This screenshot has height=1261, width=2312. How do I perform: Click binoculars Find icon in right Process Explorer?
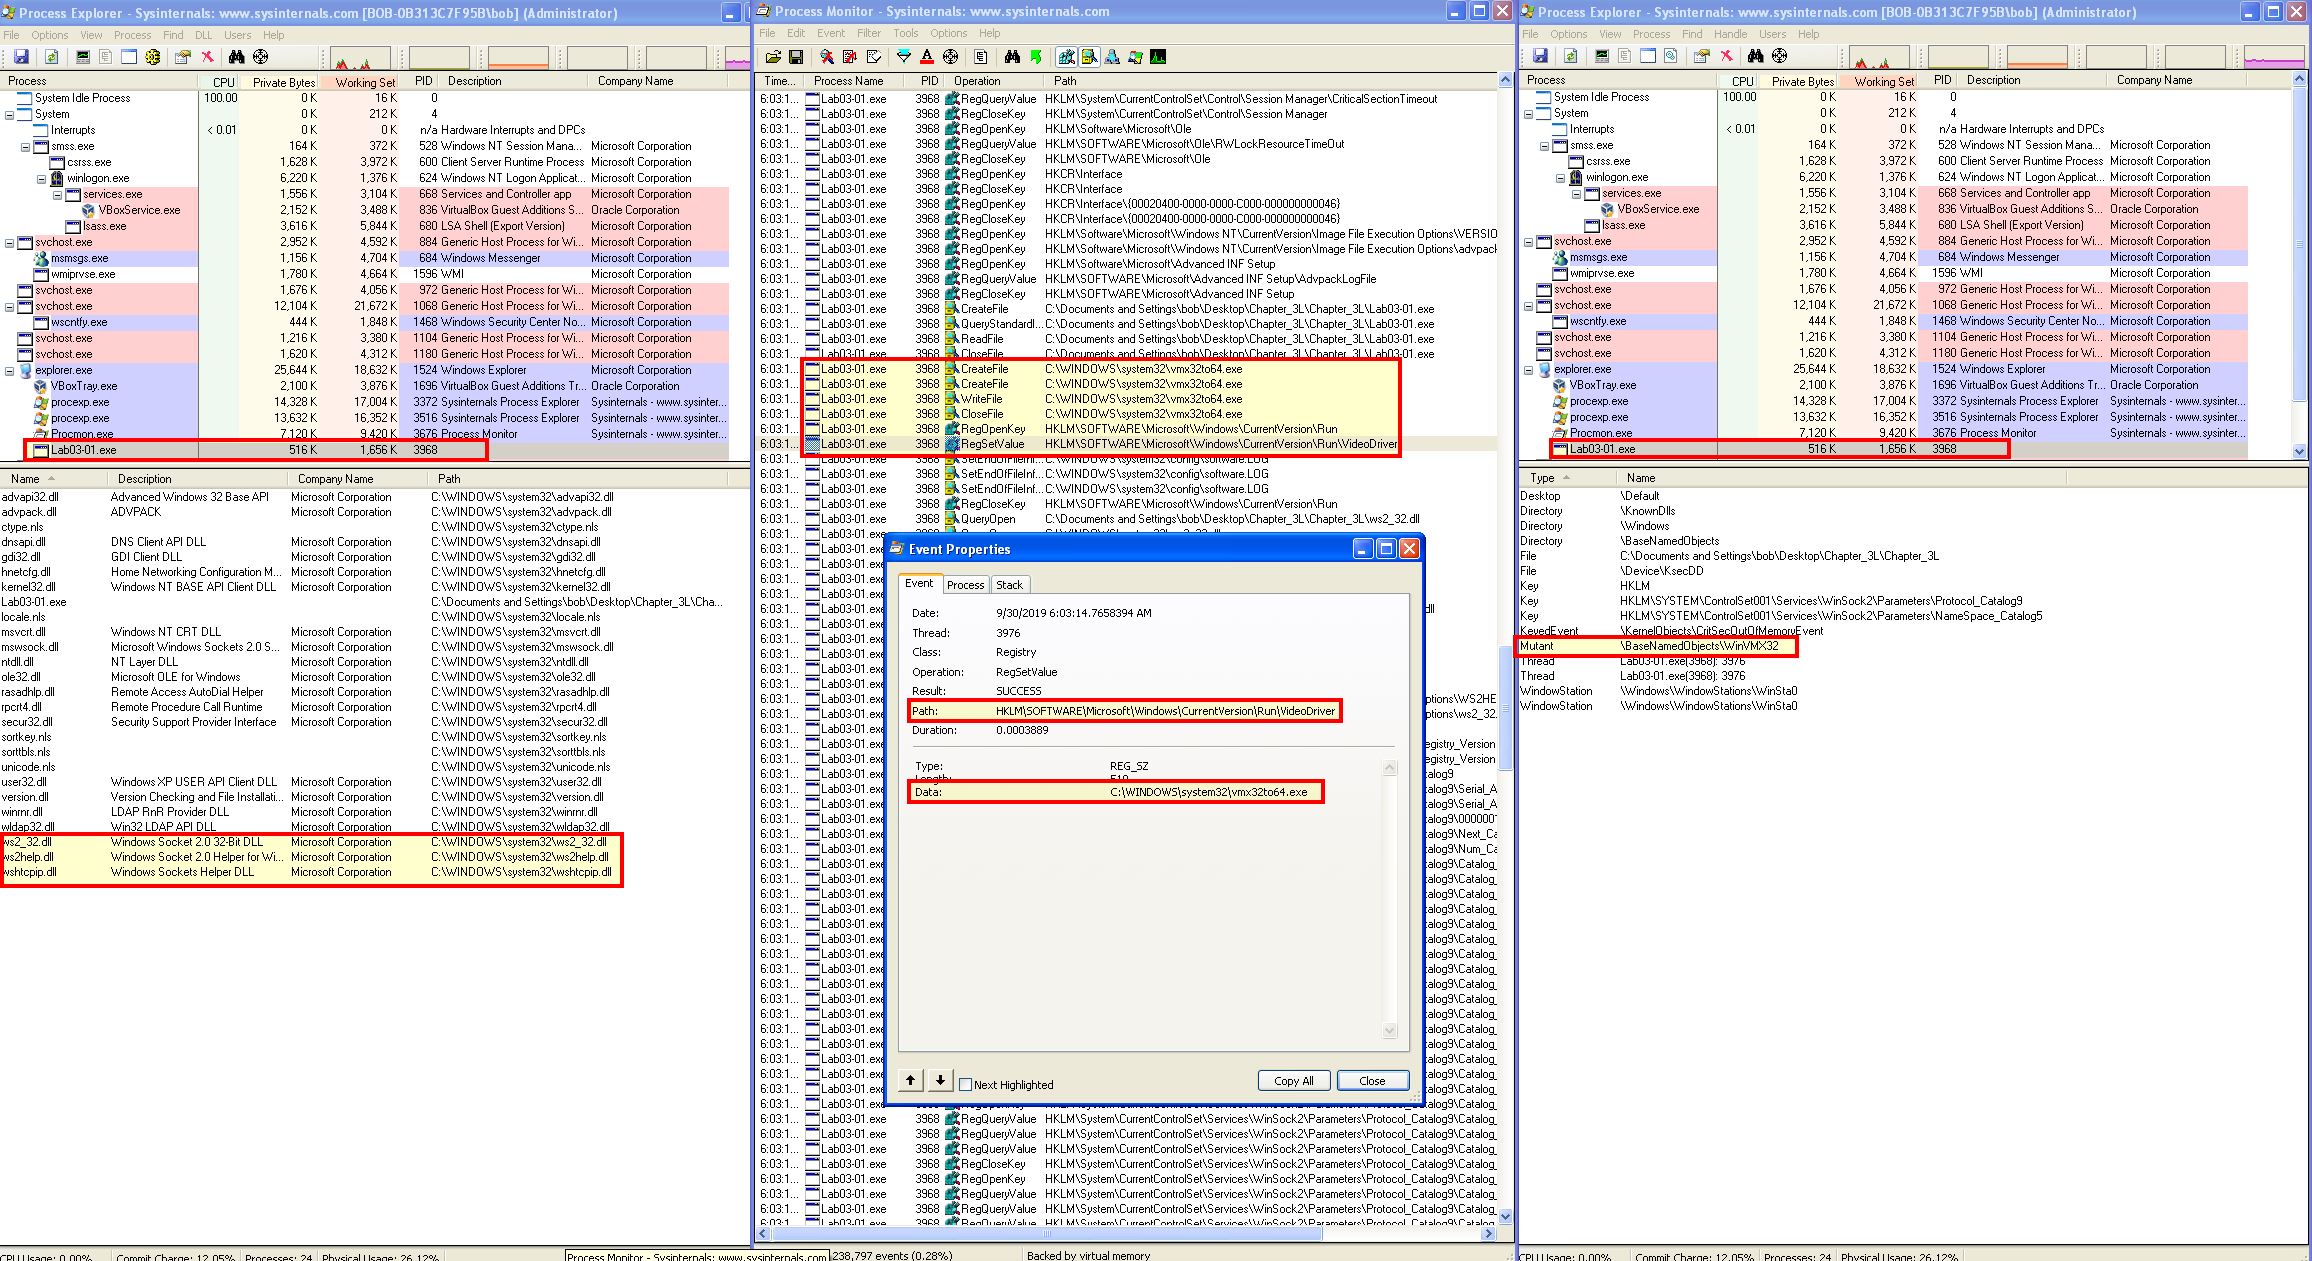click(x=1756, y=56)
